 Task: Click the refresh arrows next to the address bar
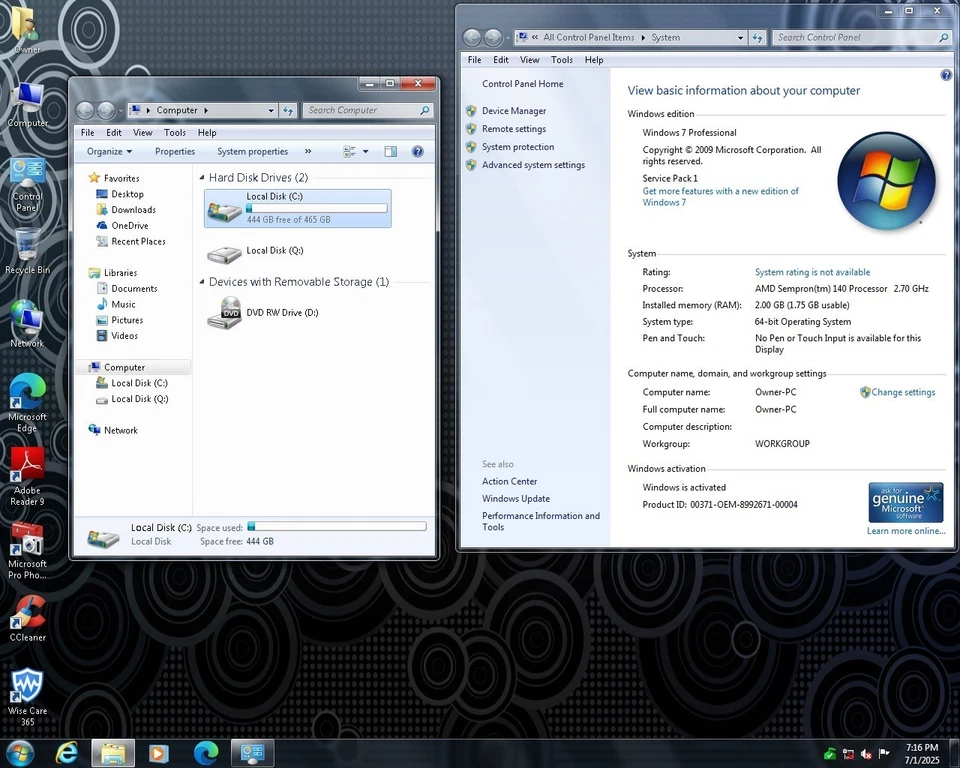[x=287, y=110]
